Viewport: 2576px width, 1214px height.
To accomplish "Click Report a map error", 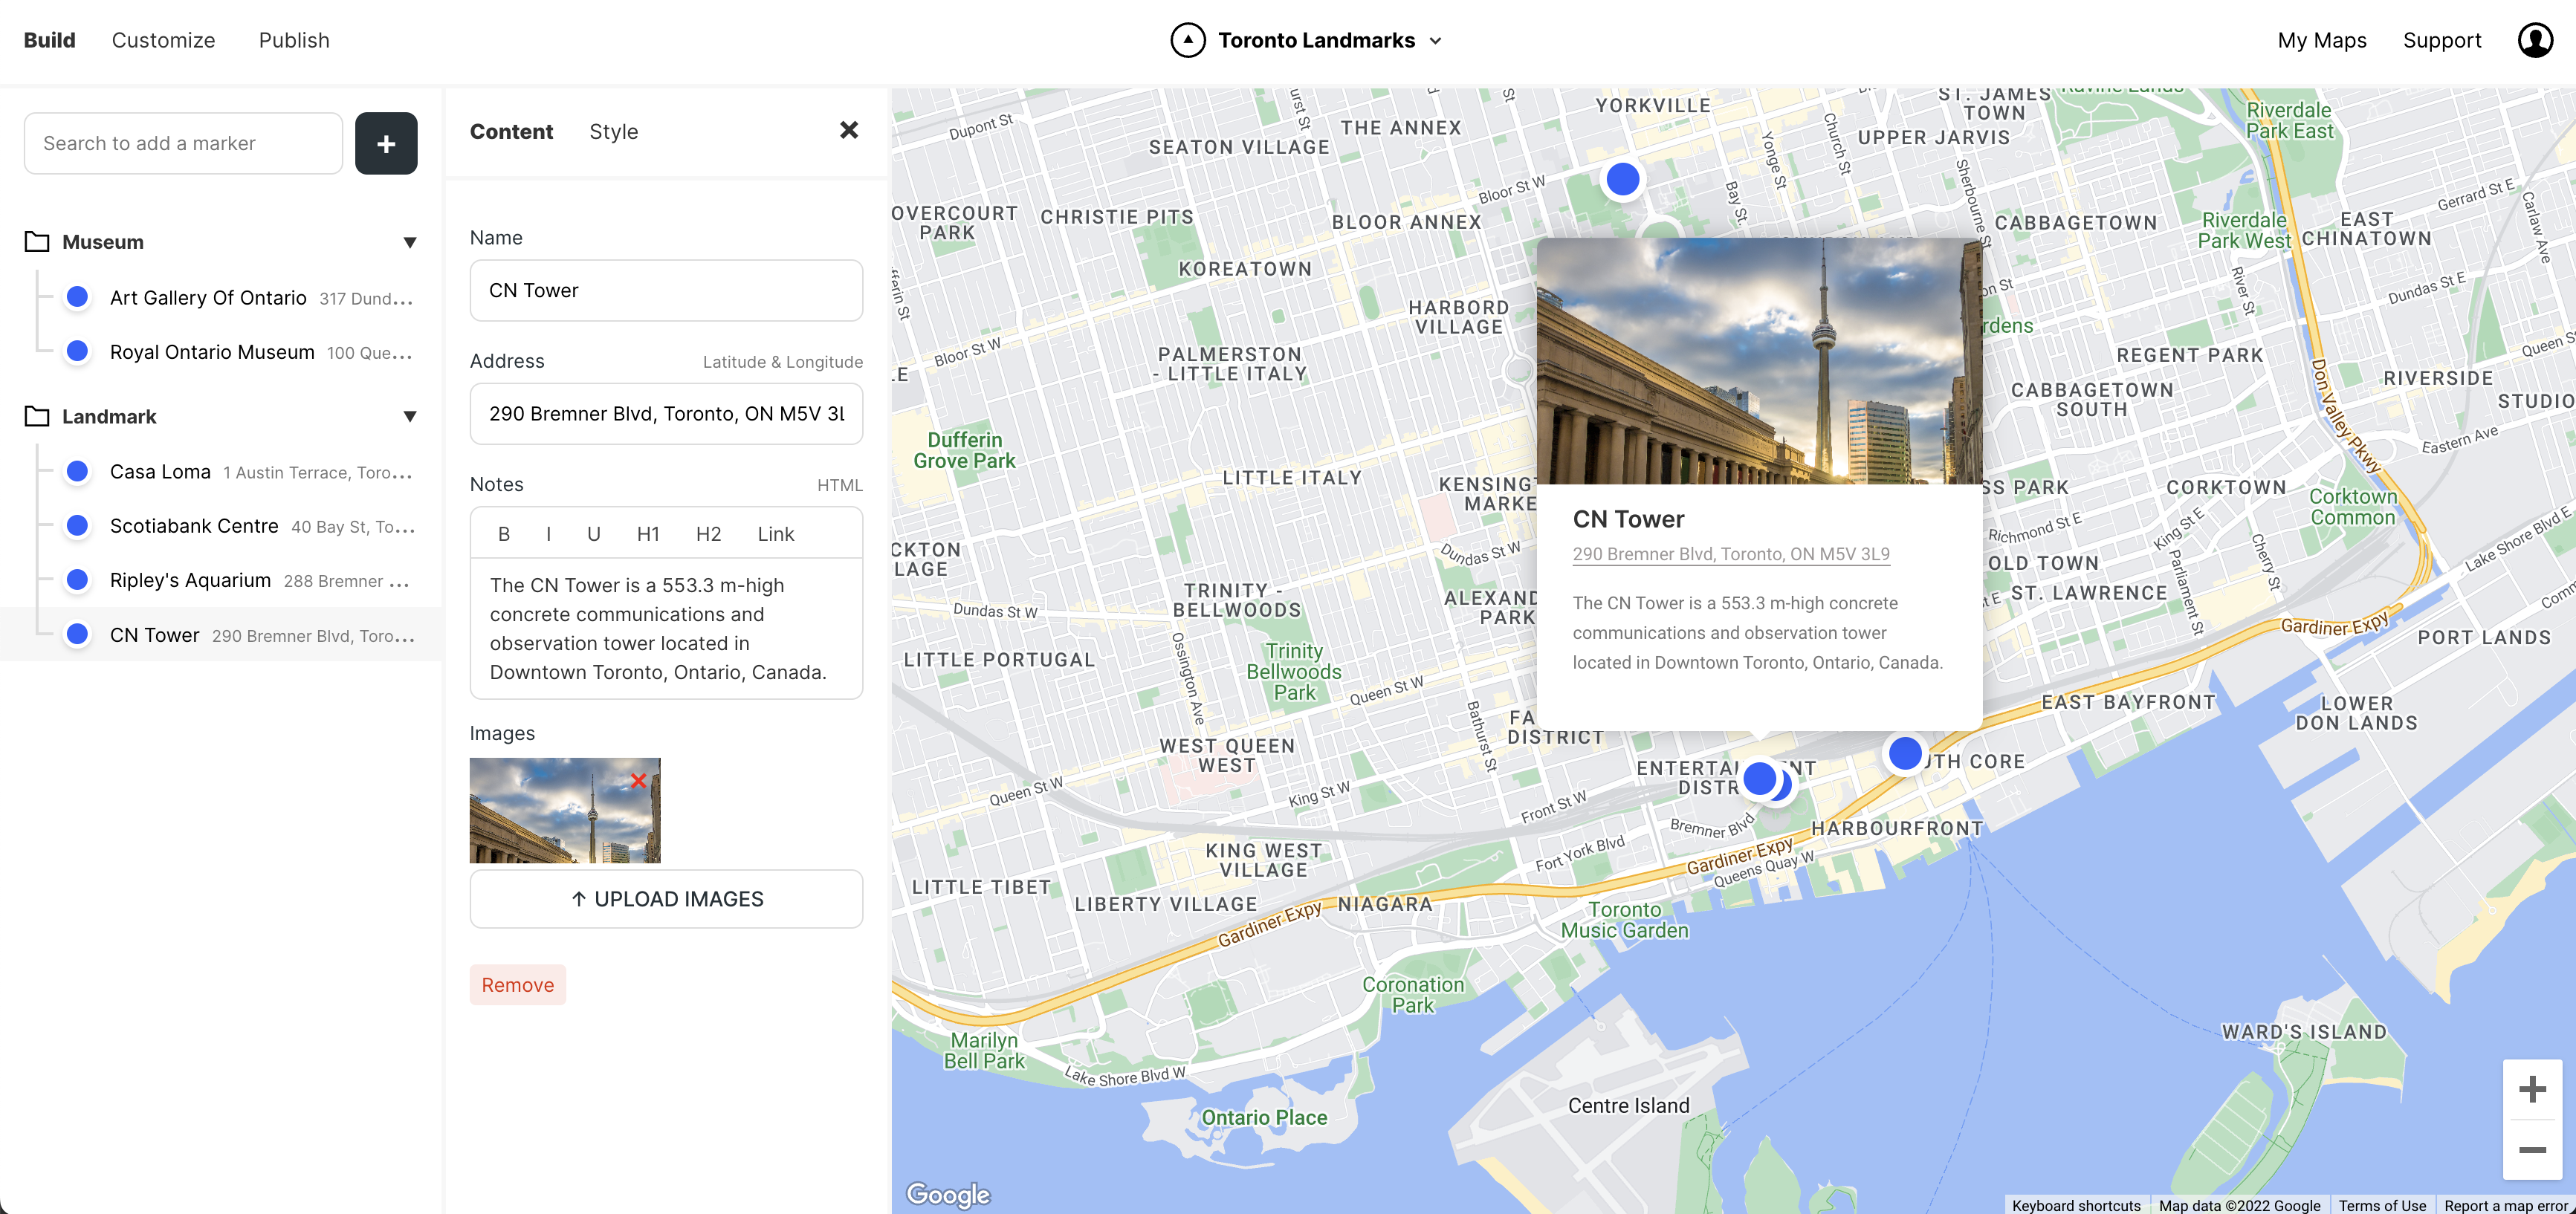I will (x=2506, y=1205).
